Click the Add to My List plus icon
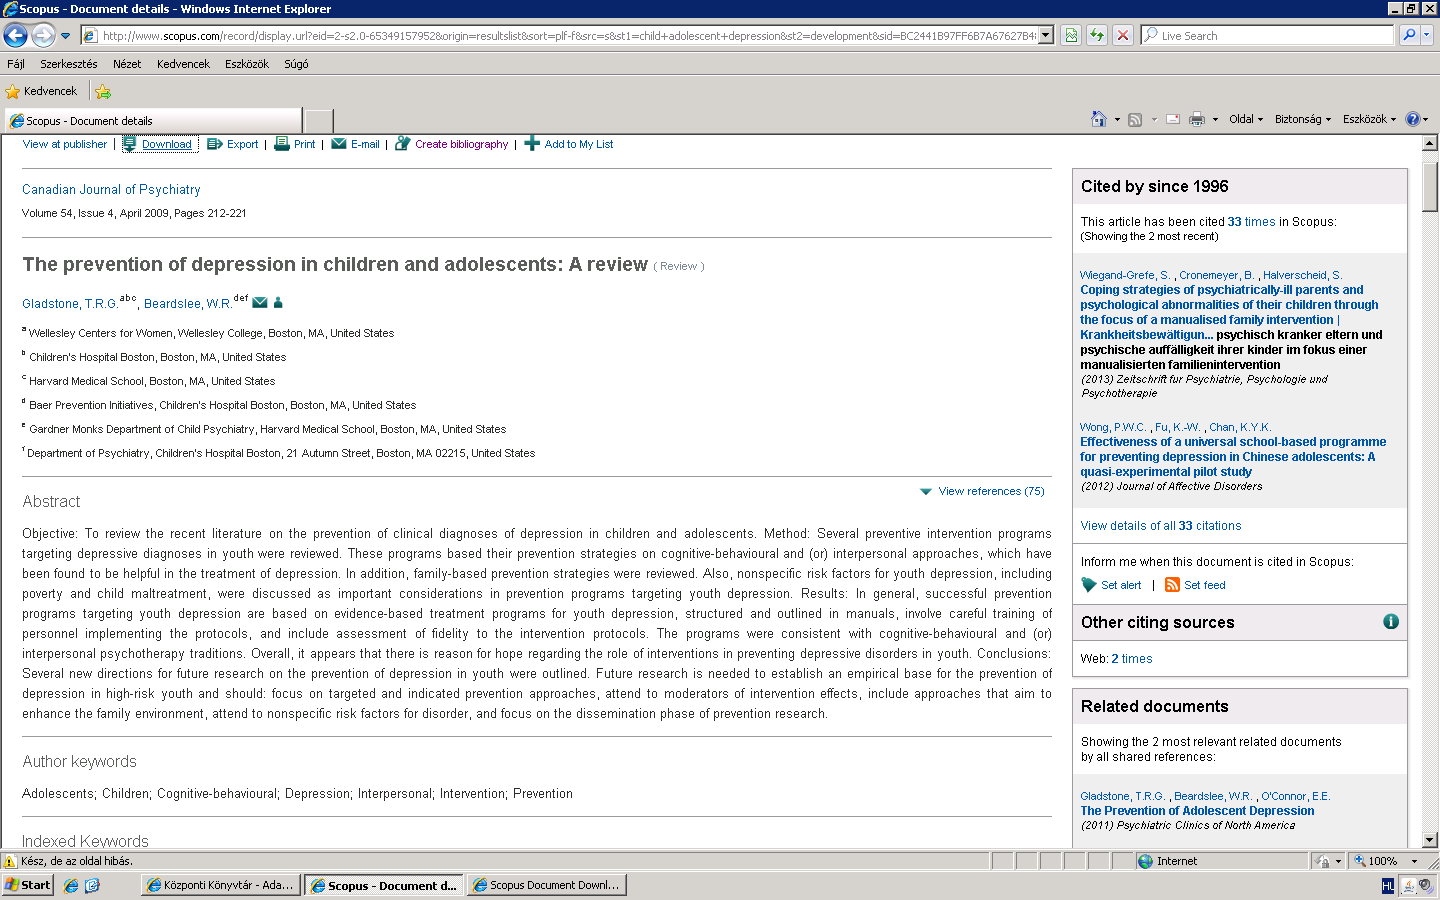This screenshot has width=1440, height=900. (532, 143)
